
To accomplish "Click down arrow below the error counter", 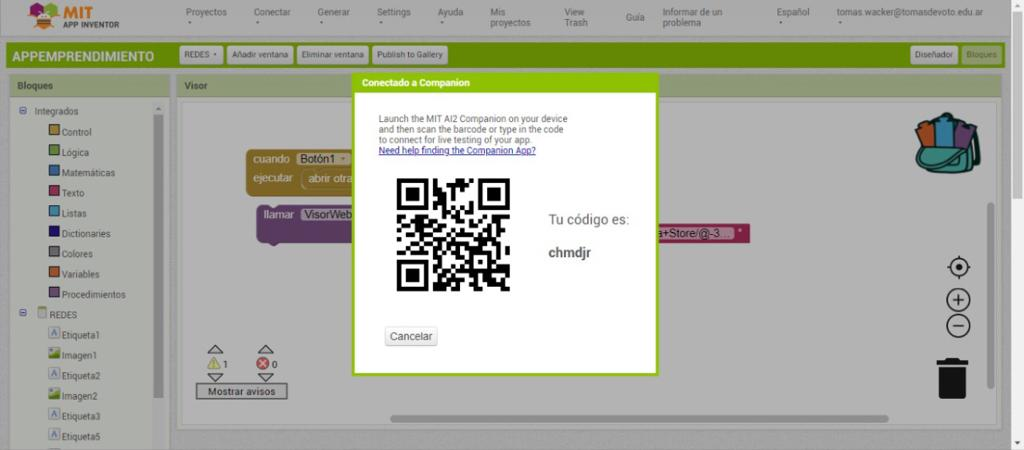I will [265, 378].
